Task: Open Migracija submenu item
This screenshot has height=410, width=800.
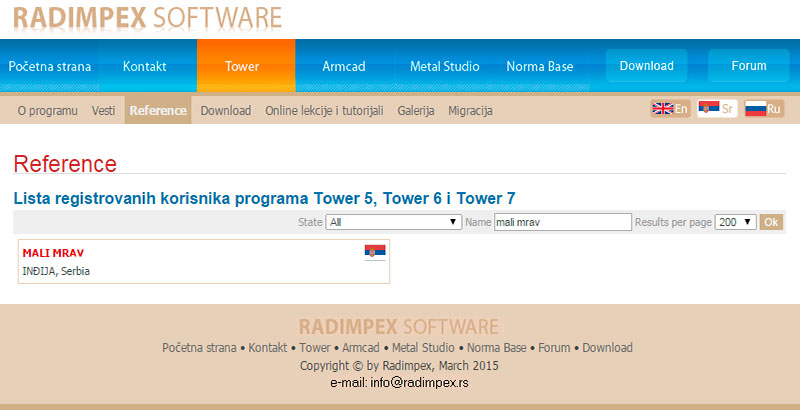Action: pyautogui.click(x=470, y=111)
